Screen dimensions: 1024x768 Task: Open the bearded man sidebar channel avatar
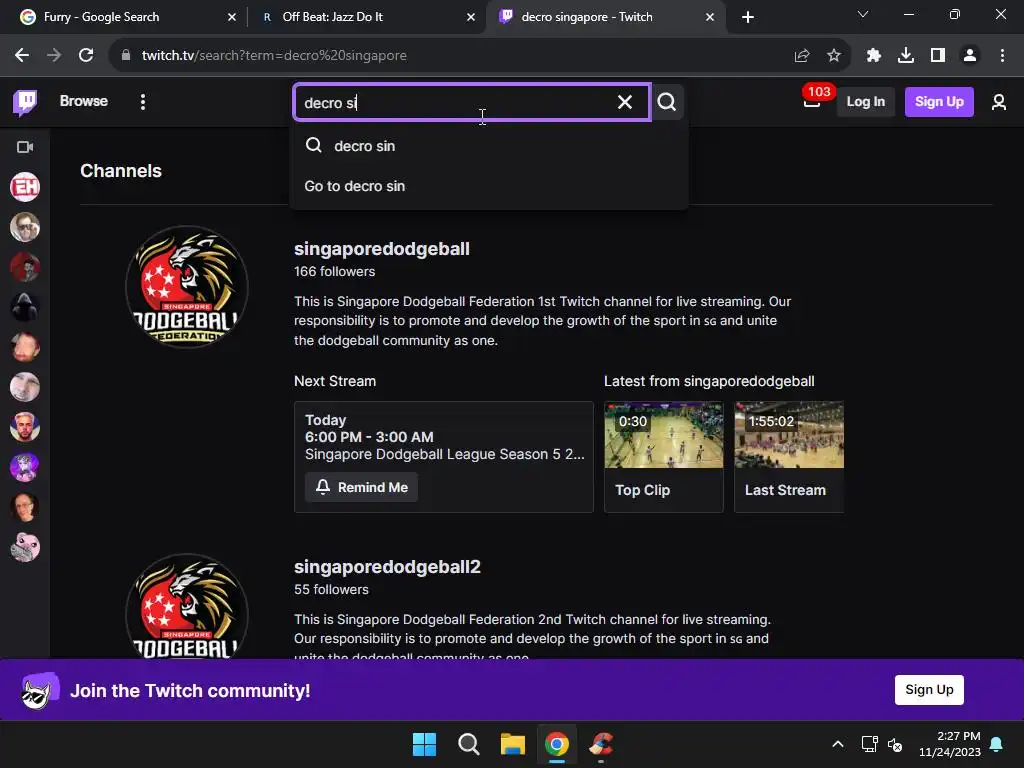coord(25,347)
